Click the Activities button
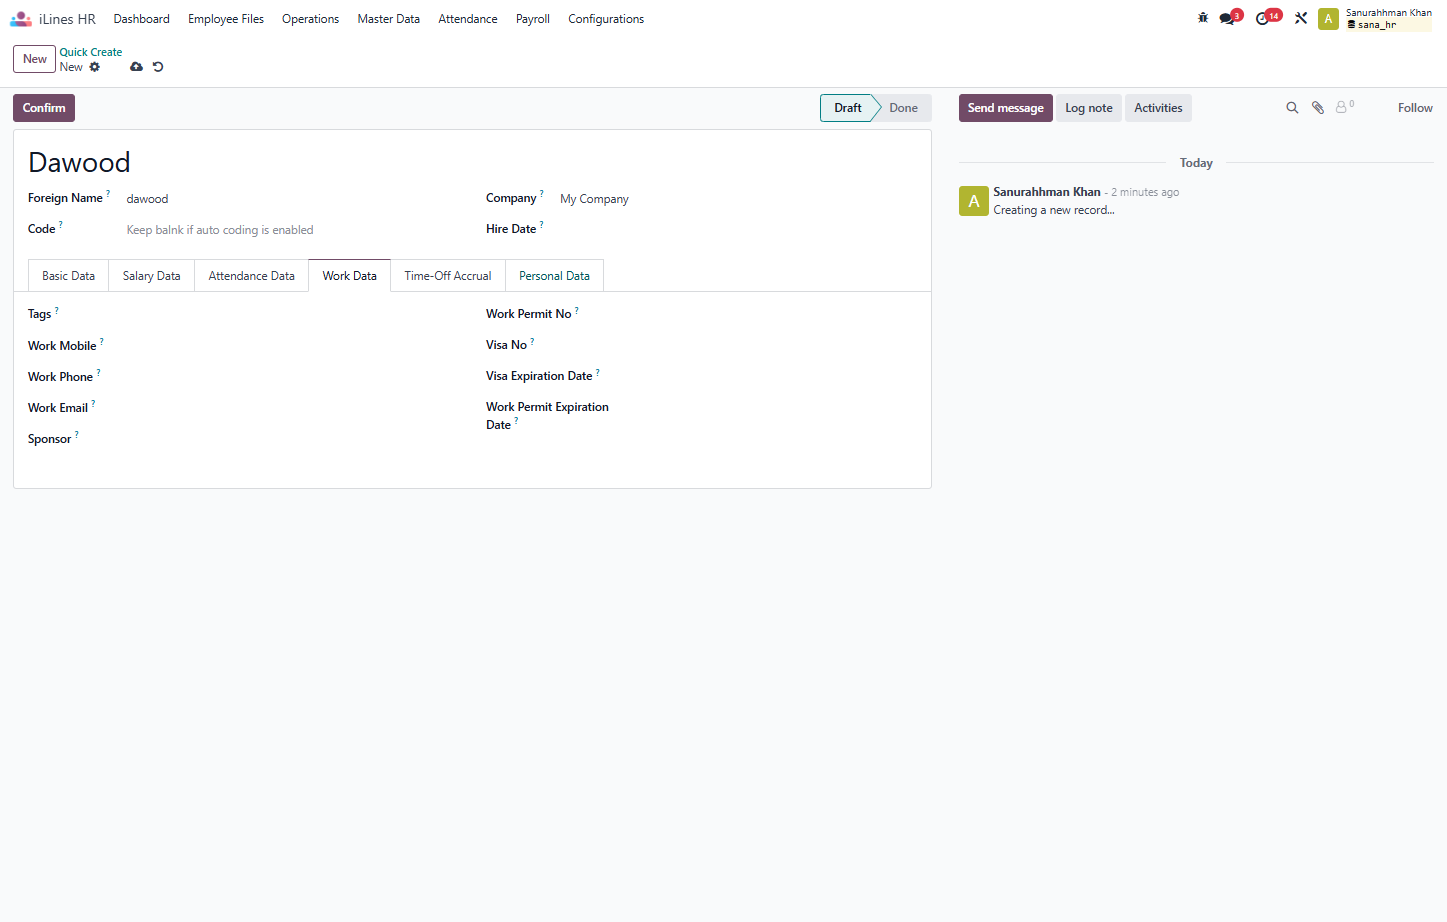The height and width of the screenshot is (922, 1447). (1158, 108)
